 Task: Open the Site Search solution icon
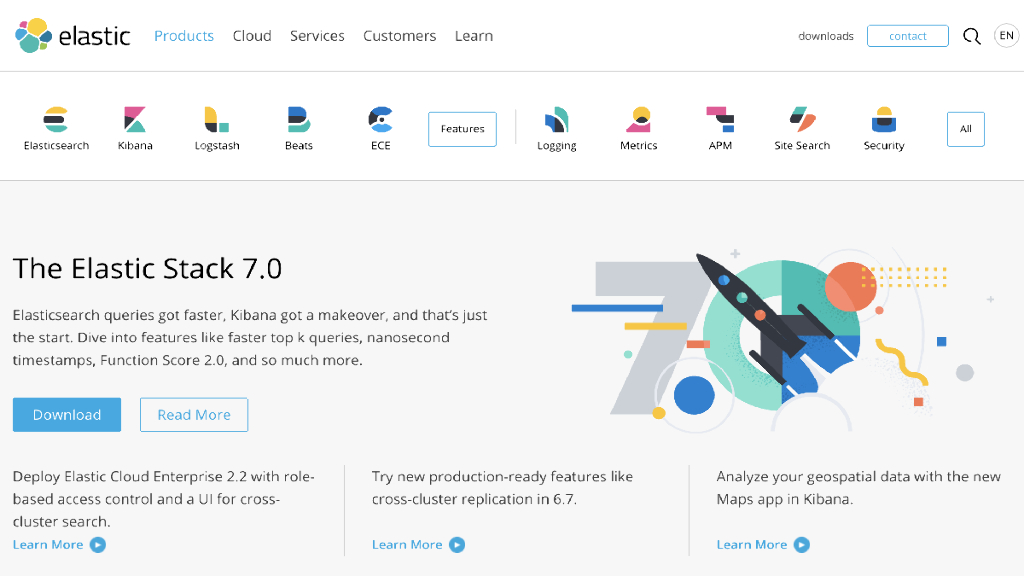click(802, 120)
